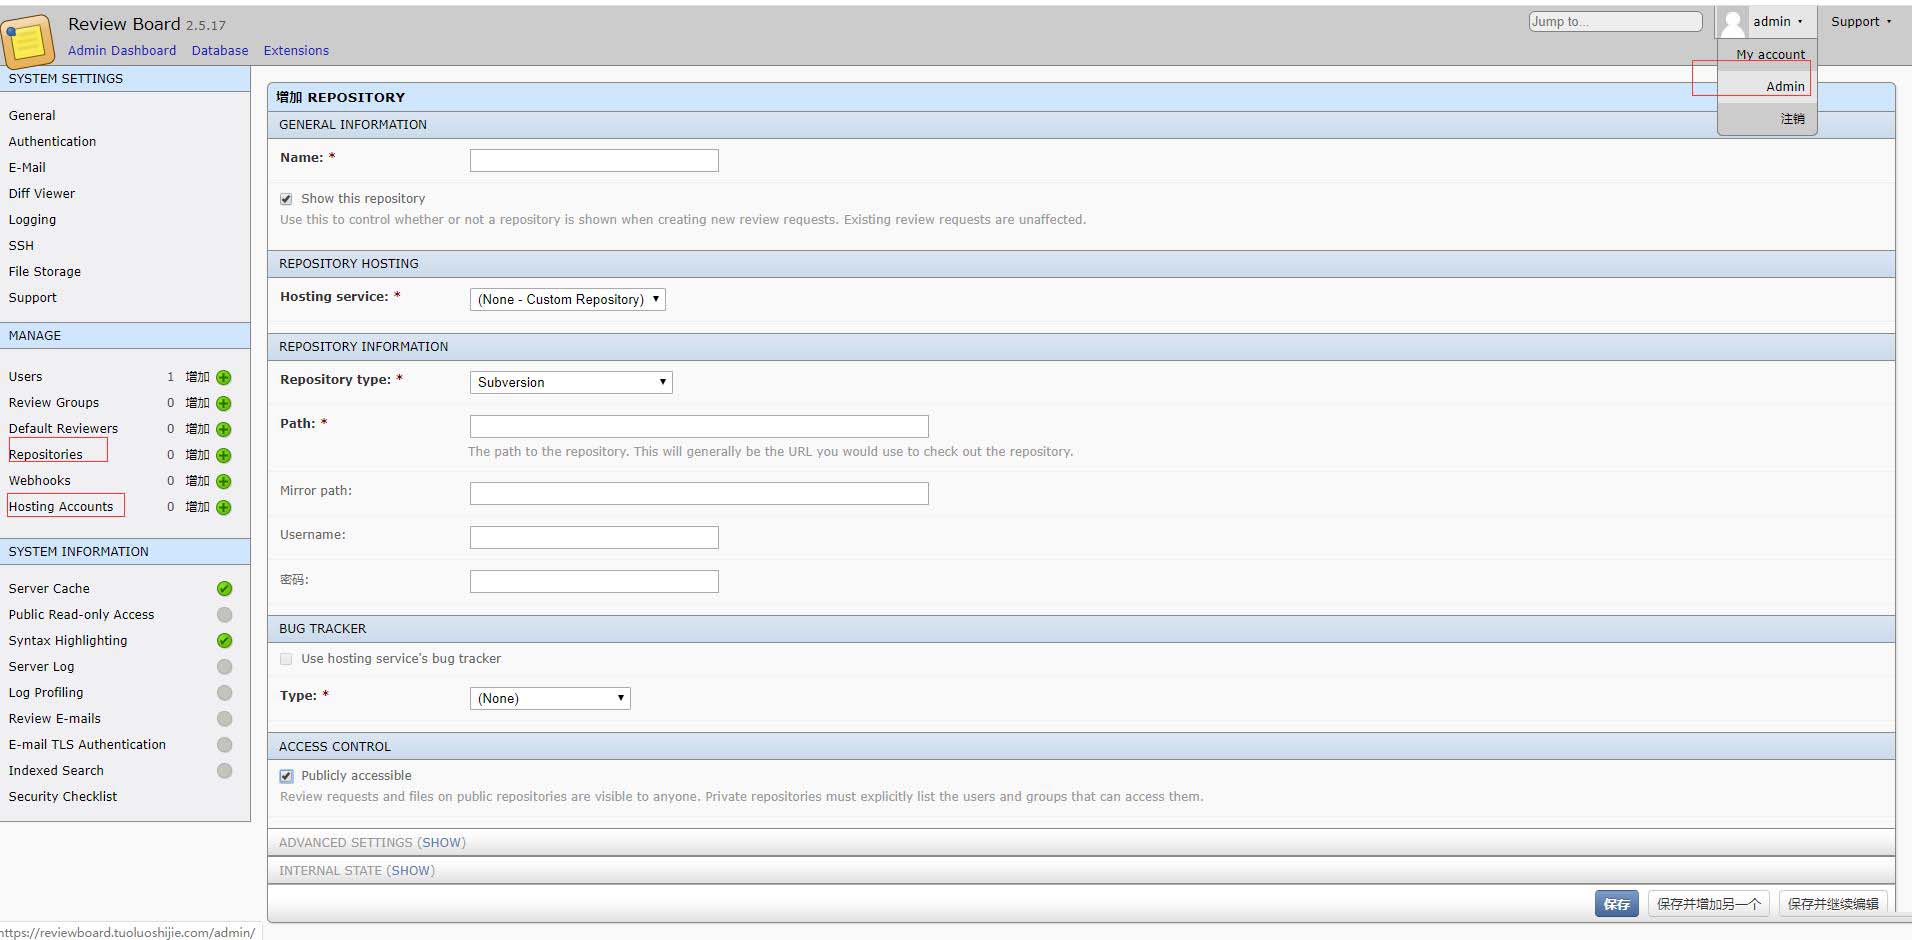The width and height of the screenshot is (1912, 940).
Task: Click the 保存并继续编辑 button
Action: [x=1833, y=904]
